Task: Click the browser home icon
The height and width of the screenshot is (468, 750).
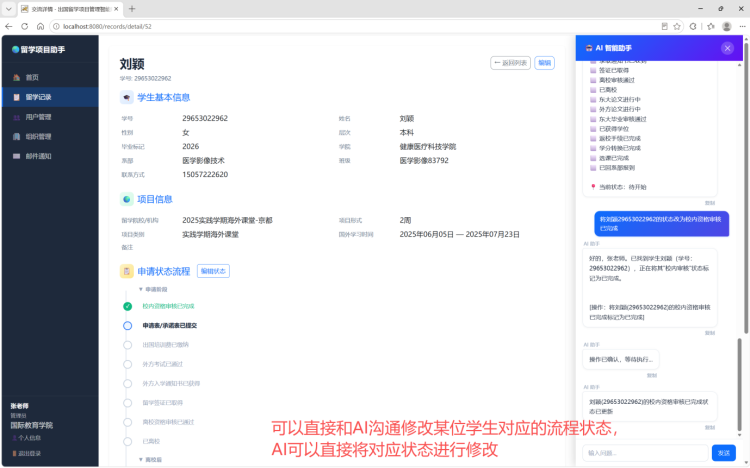Action: pos(40,26)
